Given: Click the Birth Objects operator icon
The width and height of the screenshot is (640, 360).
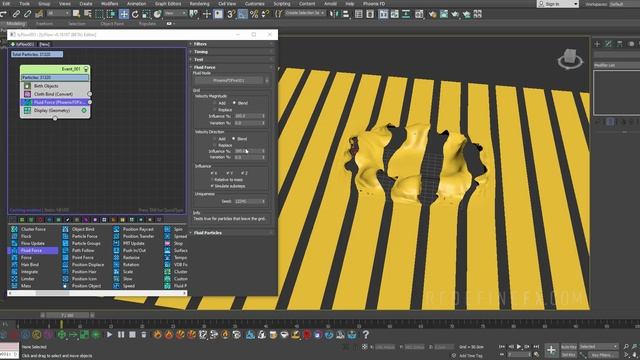Looking at the screenshot, I should (x=27, y=86).
